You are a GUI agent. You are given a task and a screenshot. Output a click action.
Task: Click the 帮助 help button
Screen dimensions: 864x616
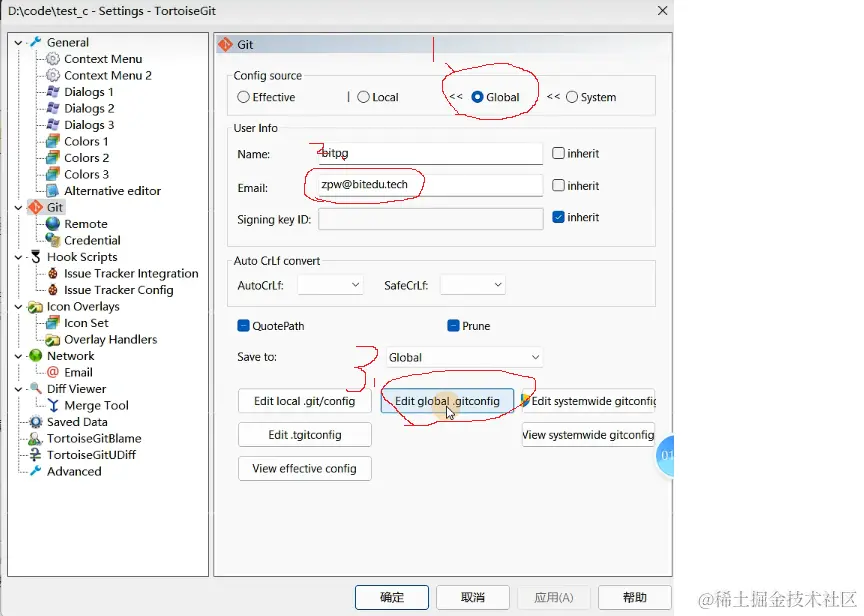pyautogui.click(x=635, y=597)
